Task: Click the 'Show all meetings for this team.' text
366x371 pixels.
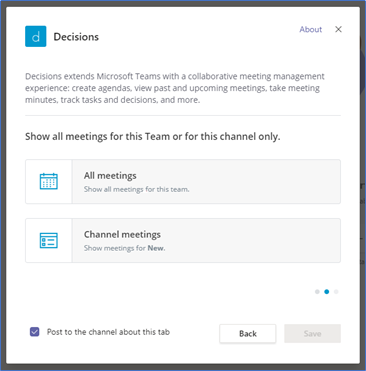Action: 137,189
